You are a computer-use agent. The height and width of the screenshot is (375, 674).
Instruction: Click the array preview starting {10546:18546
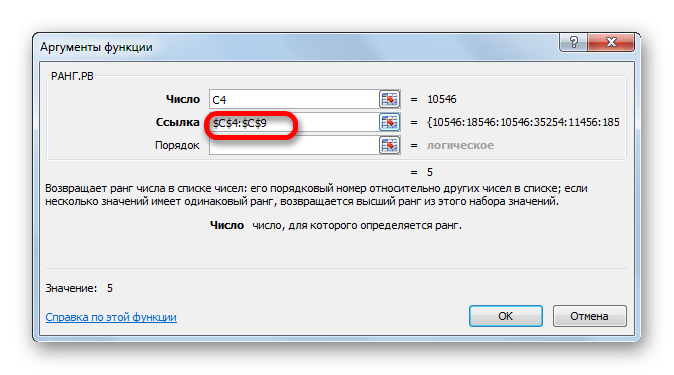click(x=523, y=123)
